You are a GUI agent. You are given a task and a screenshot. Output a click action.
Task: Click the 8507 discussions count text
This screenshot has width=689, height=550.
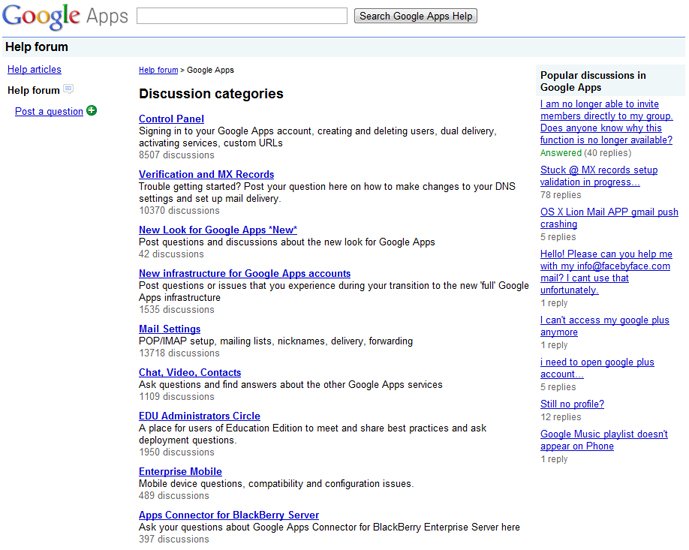[x=177, y=155]
